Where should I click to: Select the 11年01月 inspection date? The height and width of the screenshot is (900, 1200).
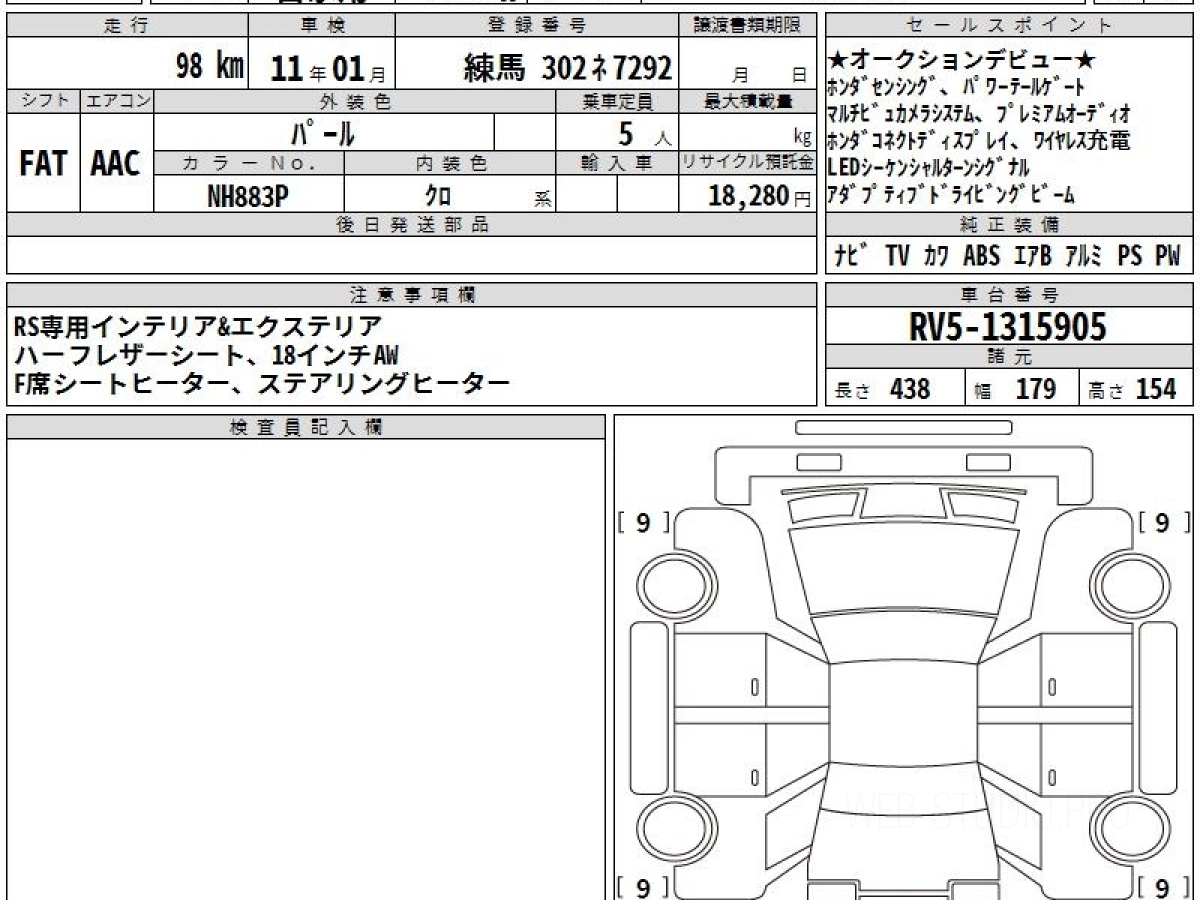pos(329,68)
